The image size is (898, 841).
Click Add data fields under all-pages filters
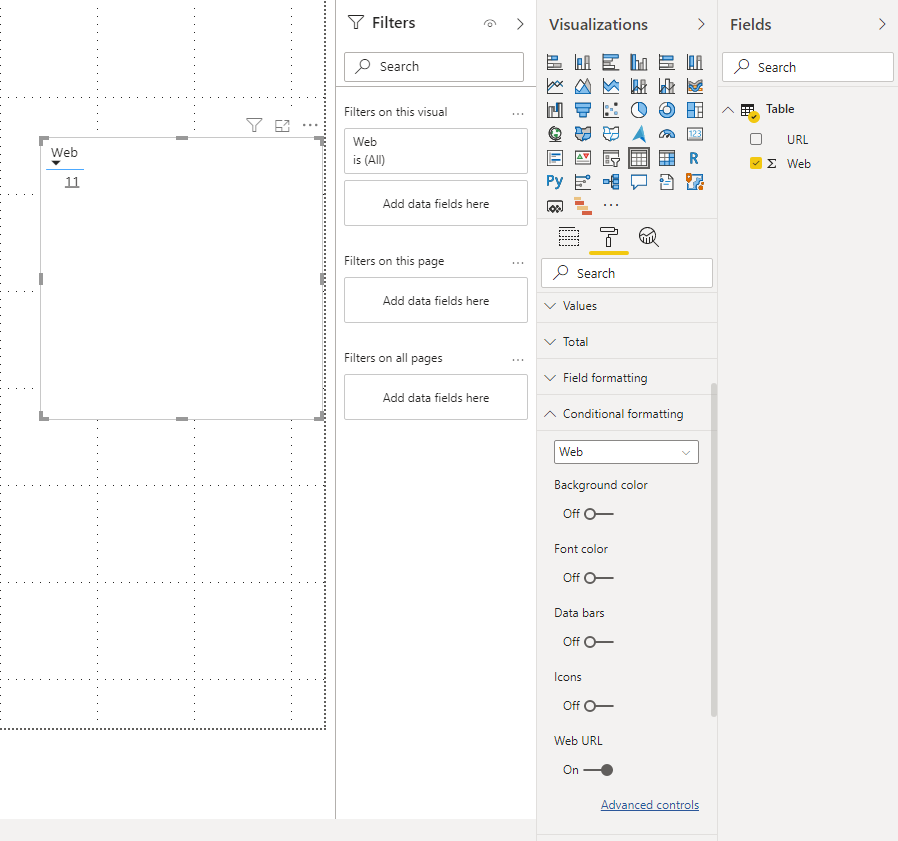[x=436, y=397]
